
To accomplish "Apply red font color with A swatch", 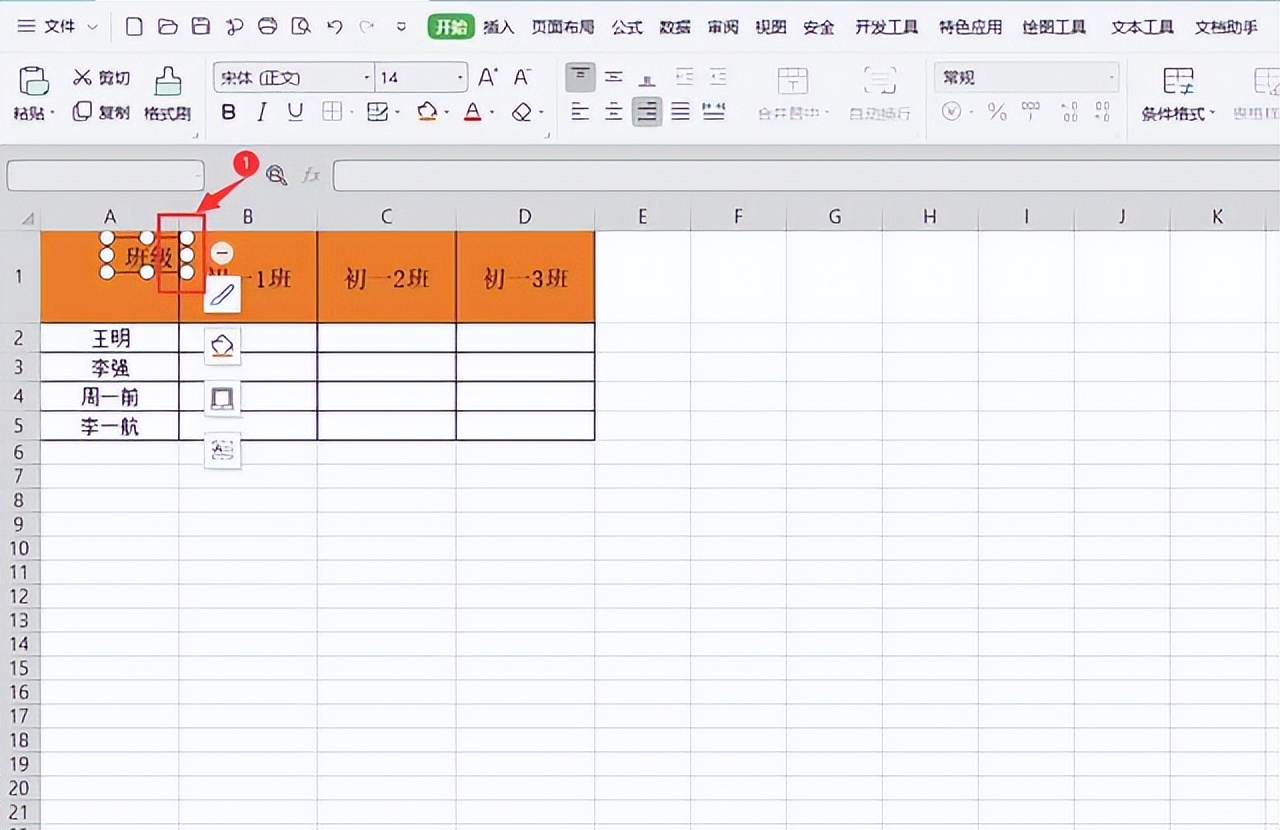I will (x=474, y=112).
